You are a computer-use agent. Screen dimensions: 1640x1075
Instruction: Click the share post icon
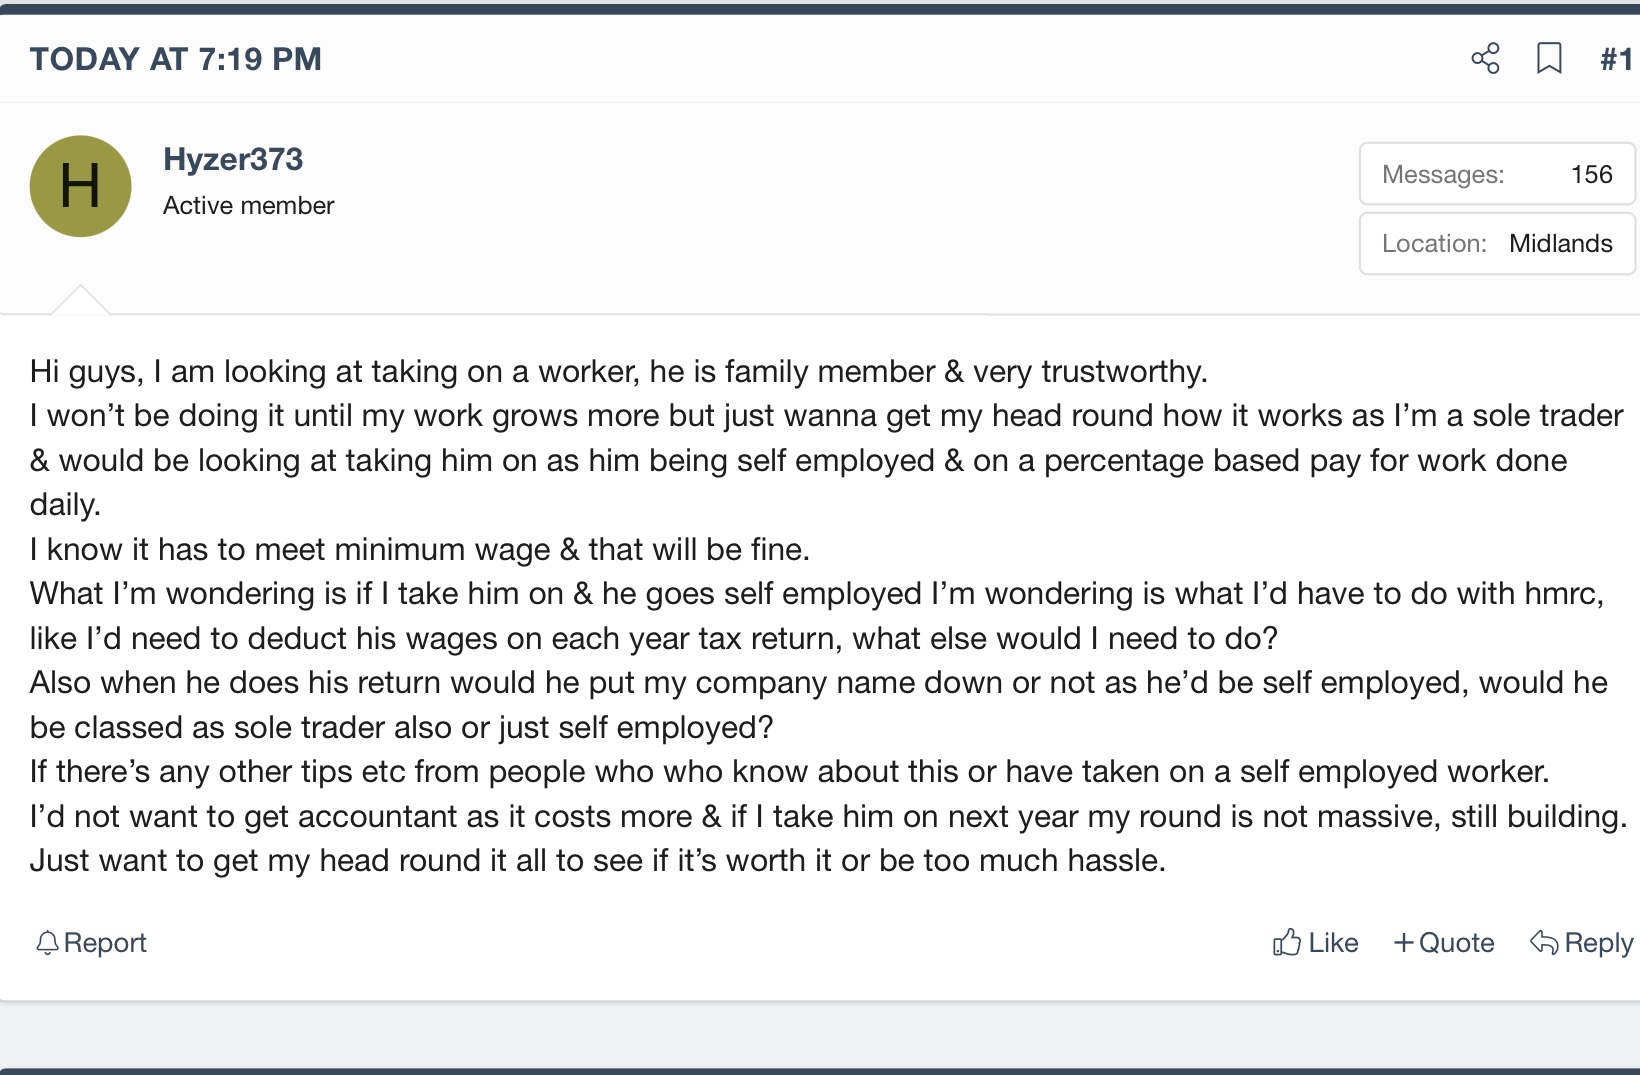(x=1485, y=58)
